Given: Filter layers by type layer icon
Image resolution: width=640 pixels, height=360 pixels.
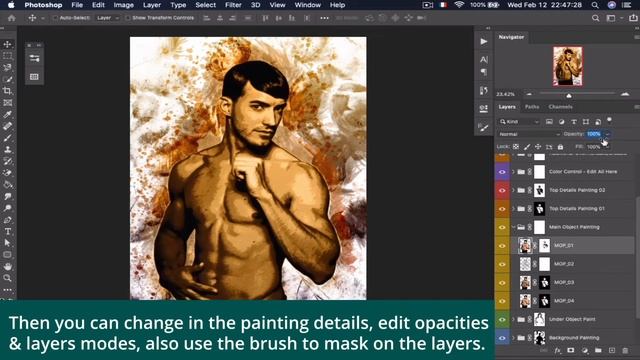Looking at the screenshot, I should (x=574, y=122).
